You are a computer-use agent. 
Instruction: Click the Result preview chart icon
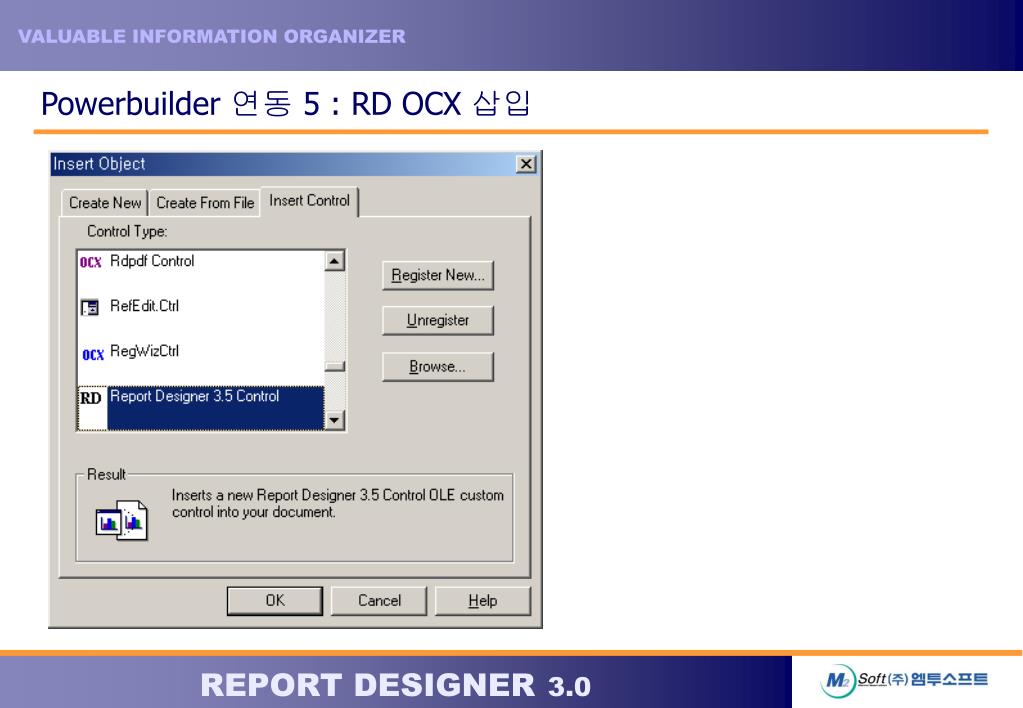121,520
